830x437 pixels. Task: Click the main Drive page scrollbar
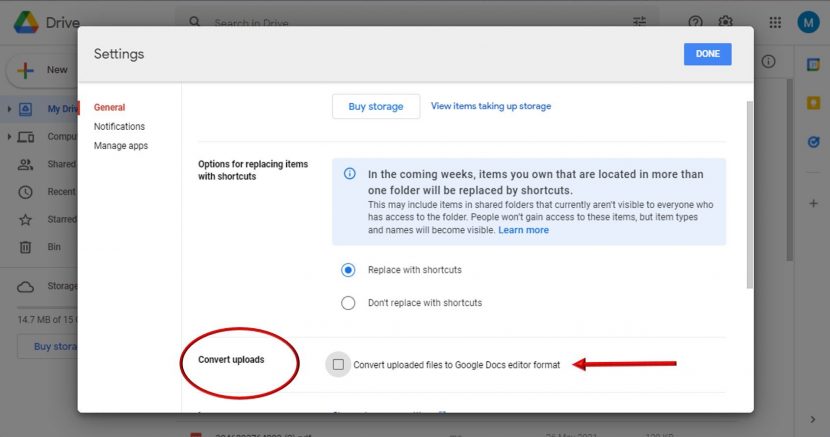click(x=790, y=169)
